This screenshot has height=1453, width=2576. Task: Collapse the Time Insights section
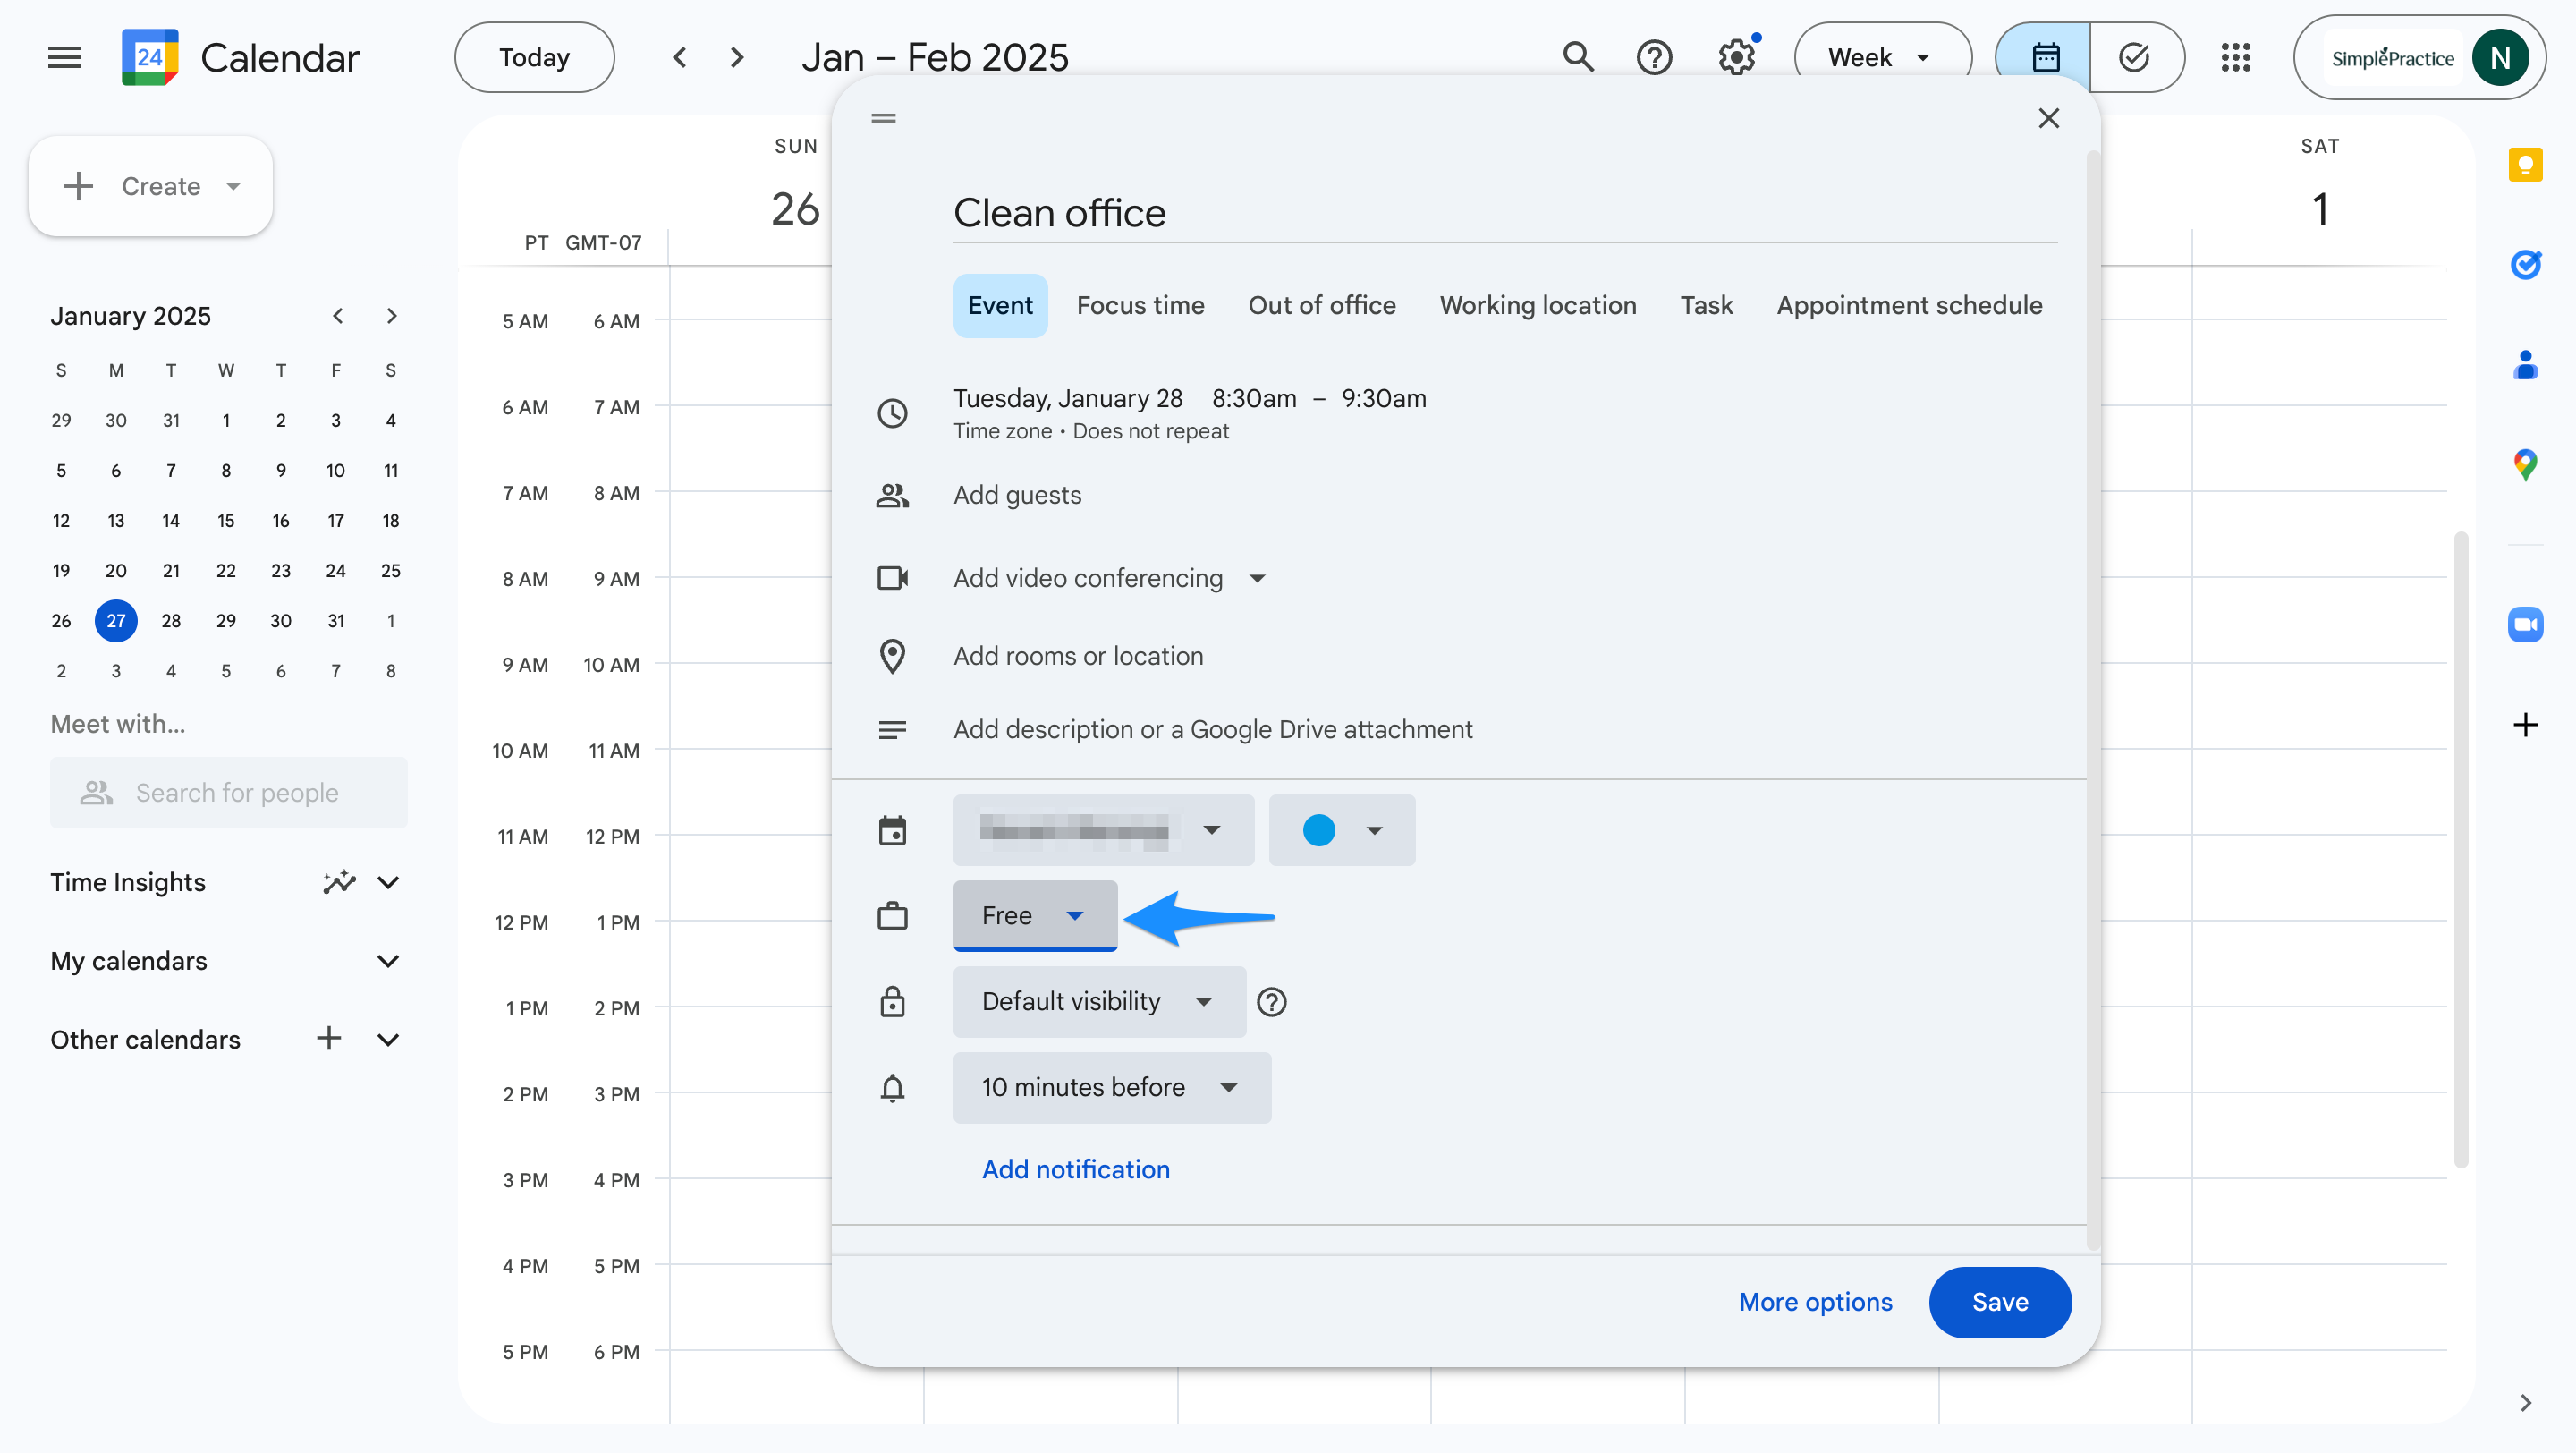(388, 882)
